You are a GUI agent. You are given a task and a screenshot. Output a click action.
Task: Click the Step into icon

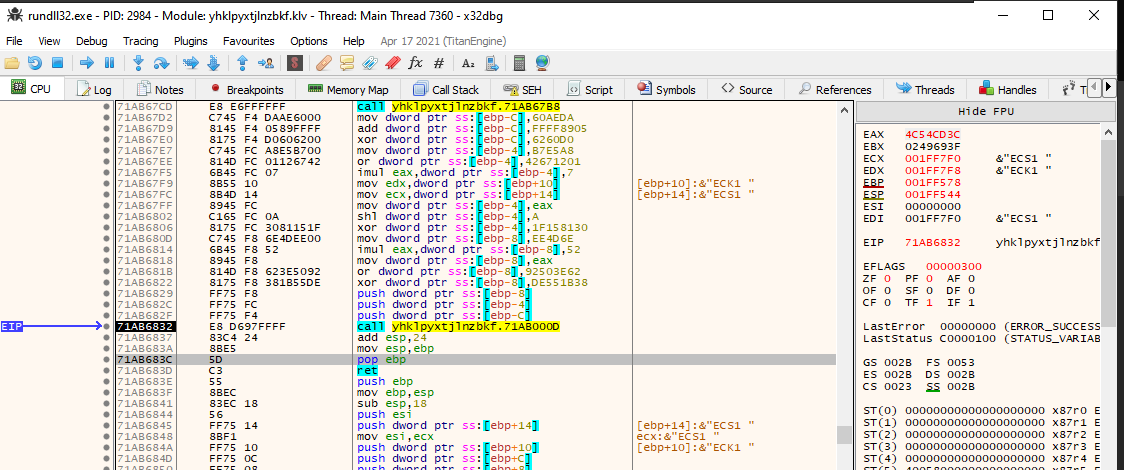click(x=139, y=63)
